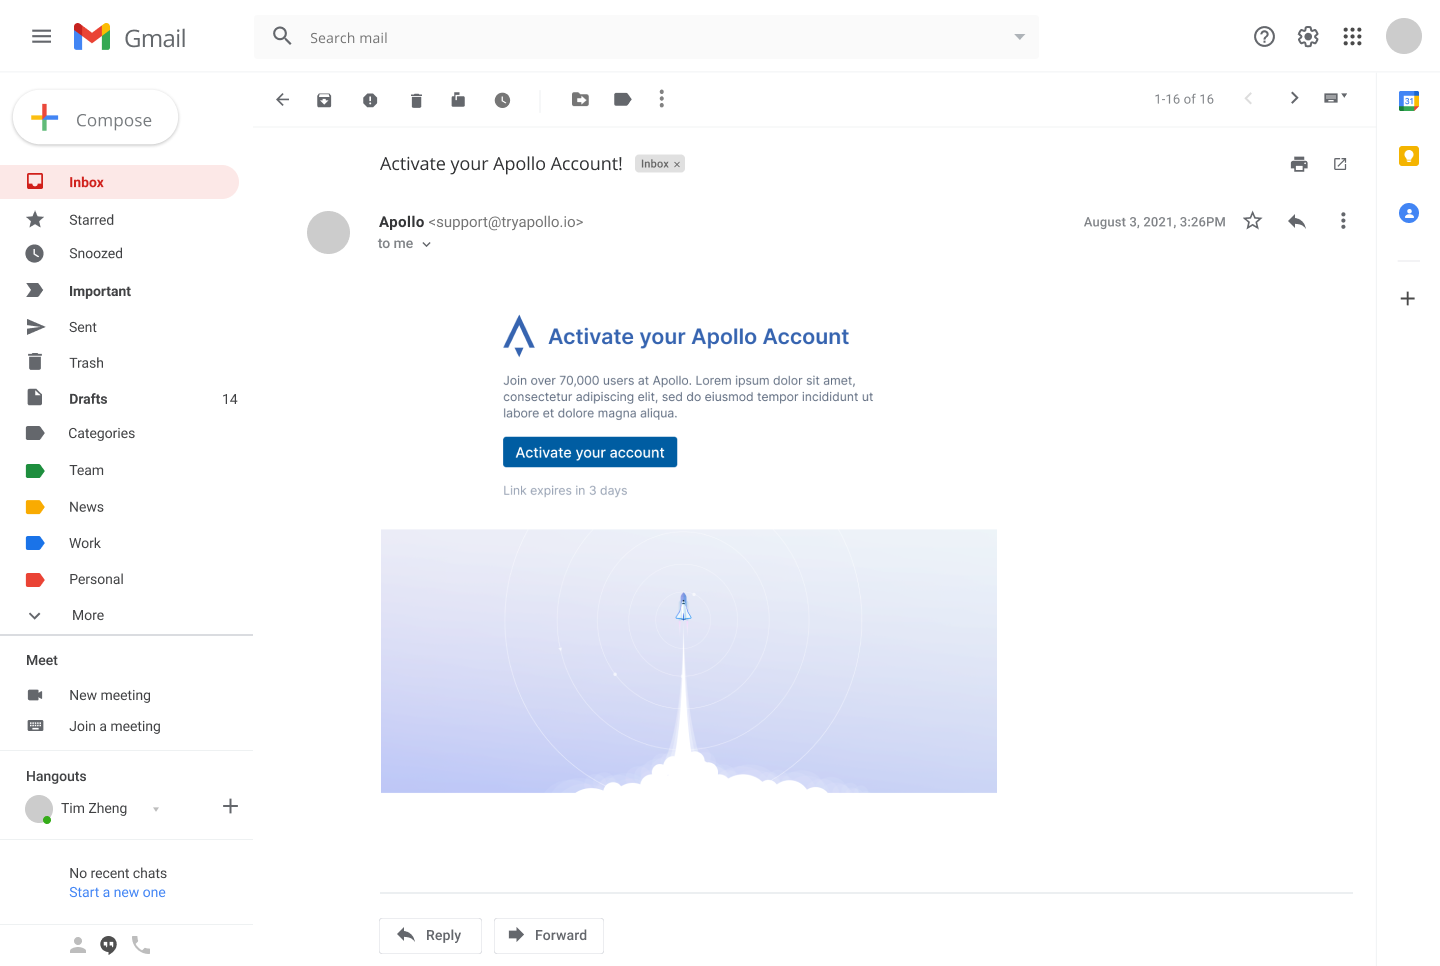Viewport: 1440px width, 966px height.
Task: Open the rocket launch image
Action: point(689,661)
